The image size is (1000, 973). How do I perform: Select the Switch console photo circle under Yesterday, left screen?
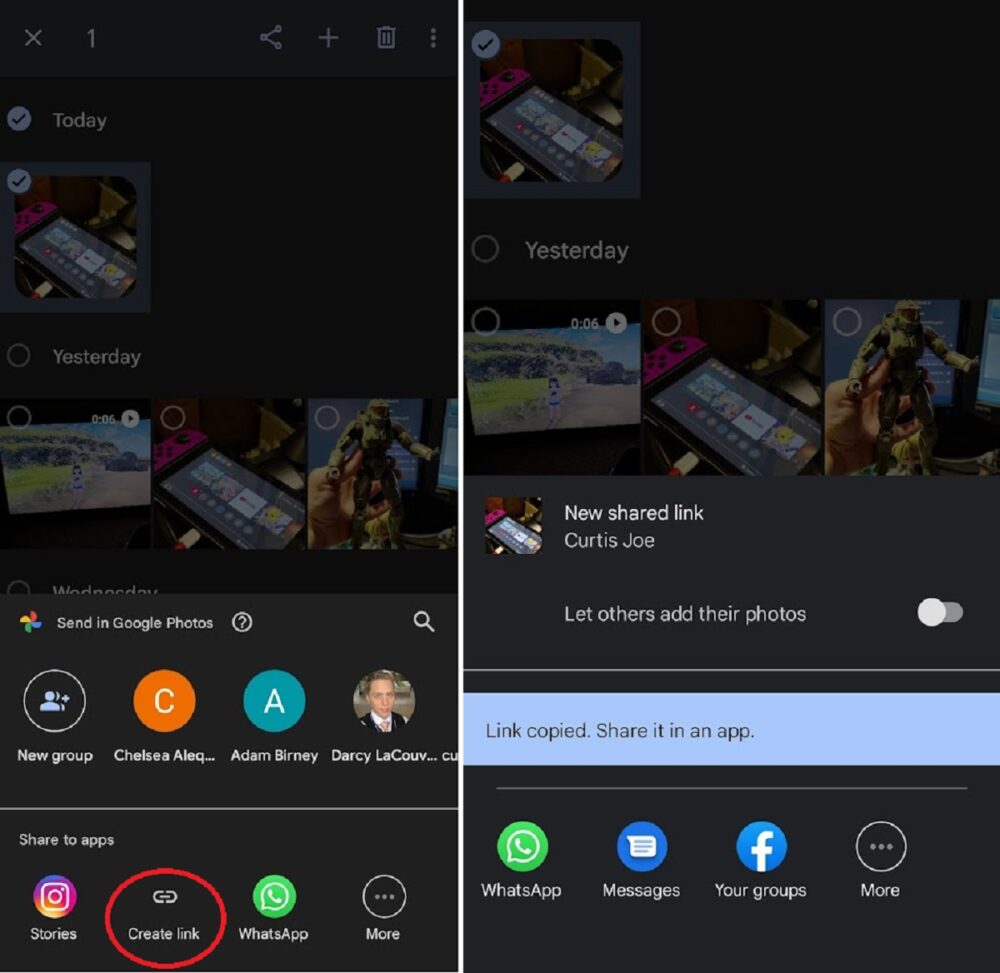tap(173, 418)
